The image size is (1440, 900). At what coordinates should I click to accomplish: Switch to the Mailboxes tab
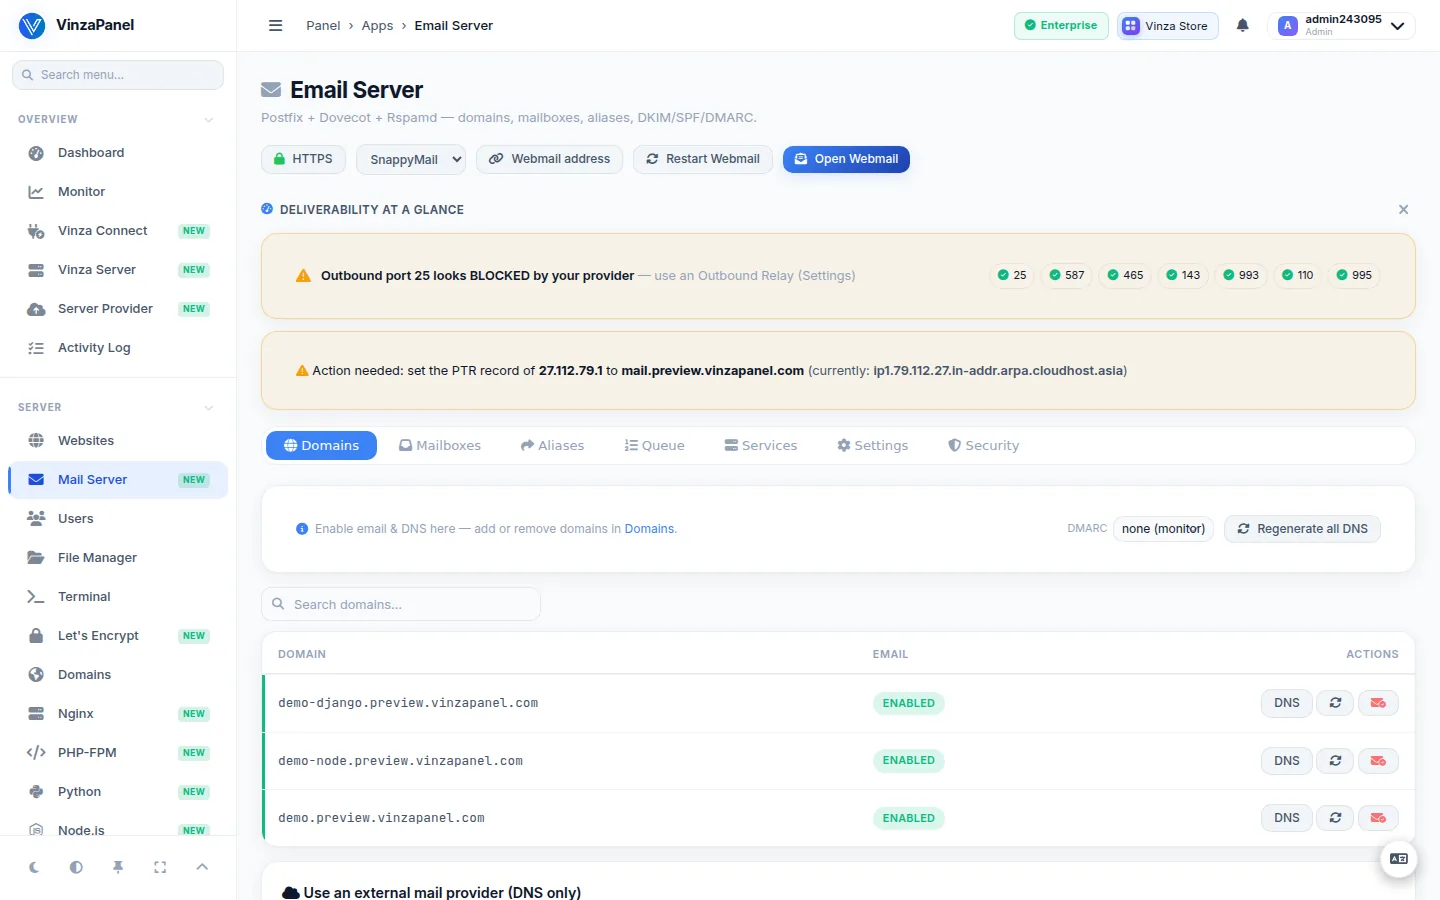[440, 446]
